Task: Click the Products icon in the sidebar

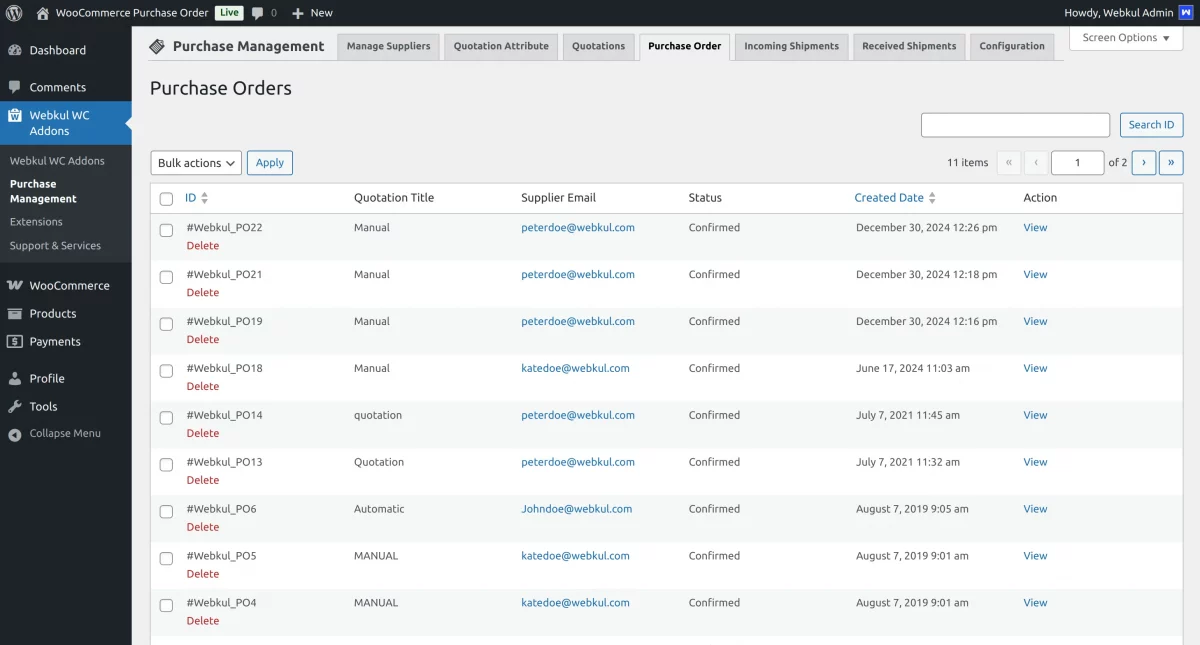Action: point(17,313)
